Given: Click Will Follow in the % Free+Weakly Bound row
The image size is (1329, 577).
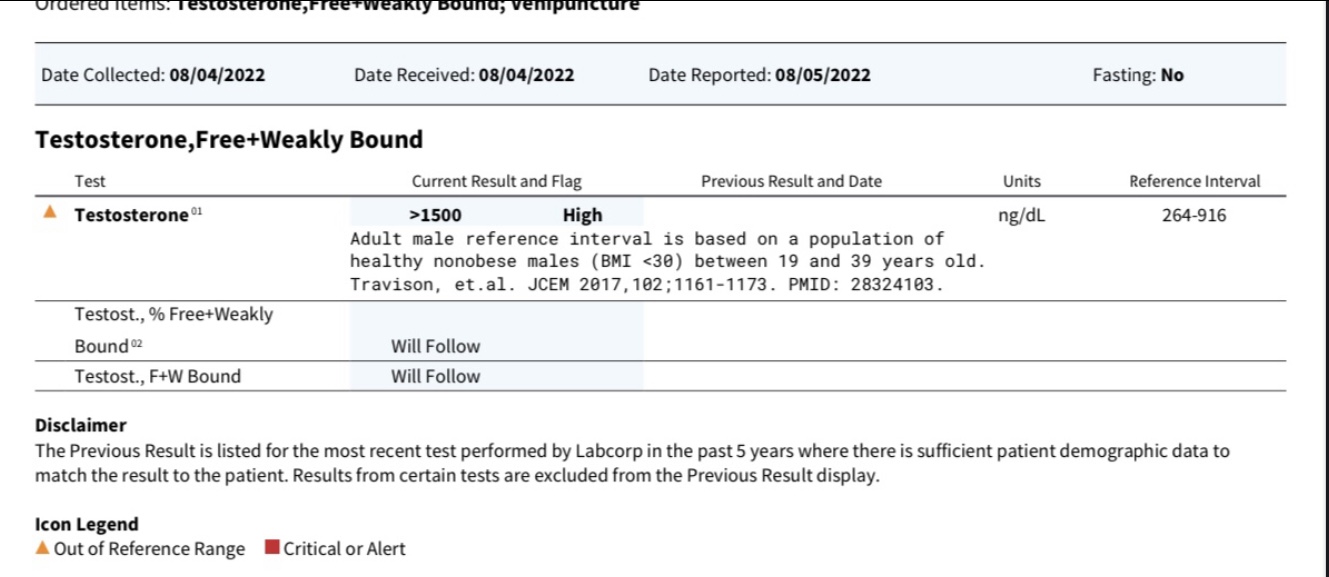Looking at the screenshot, I should 435,347.
